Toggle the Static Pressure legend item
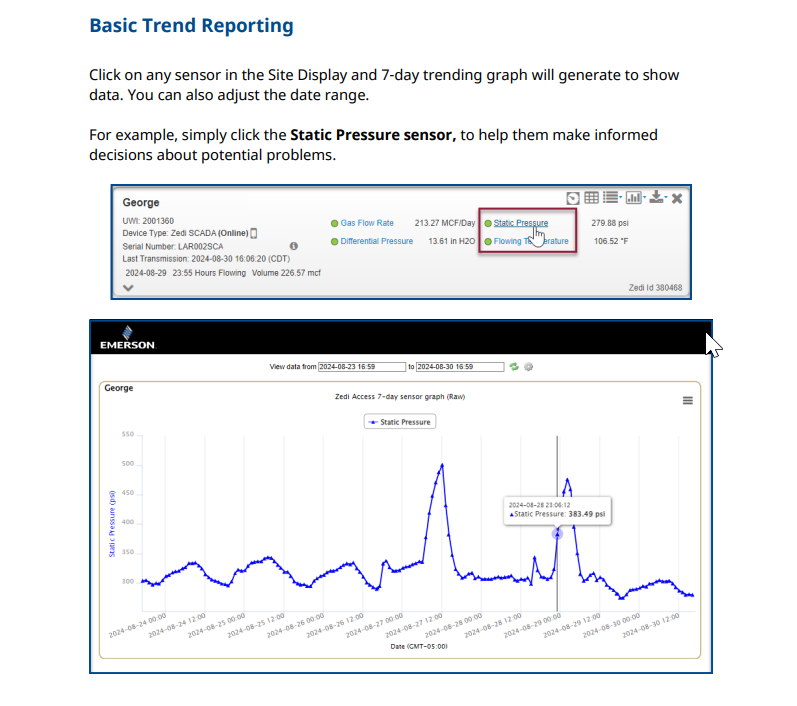 click(400, 422)
